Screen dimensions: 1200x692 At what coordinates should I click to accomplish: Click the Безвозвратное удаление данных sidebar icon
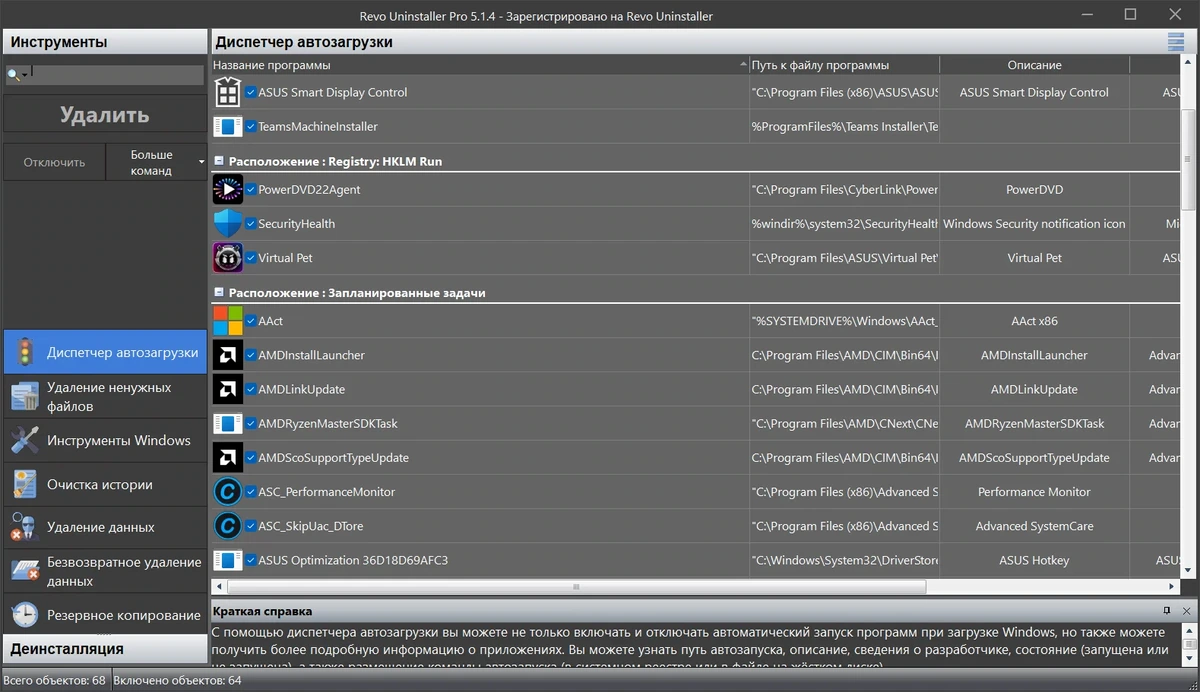[x=24, y=571]
